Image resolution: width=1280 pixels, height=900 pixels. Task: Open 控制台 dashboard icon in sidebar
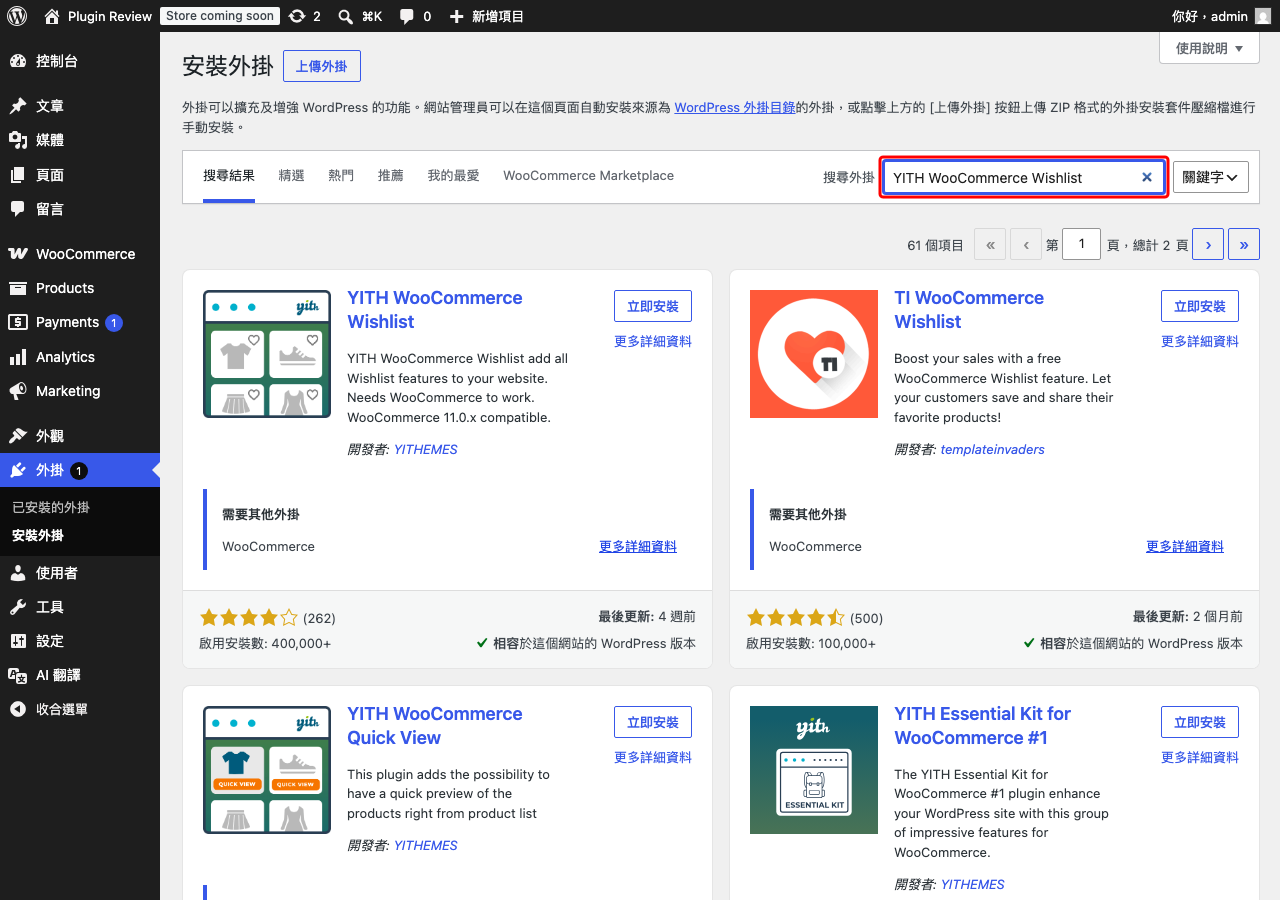click(x=18, y=61)
